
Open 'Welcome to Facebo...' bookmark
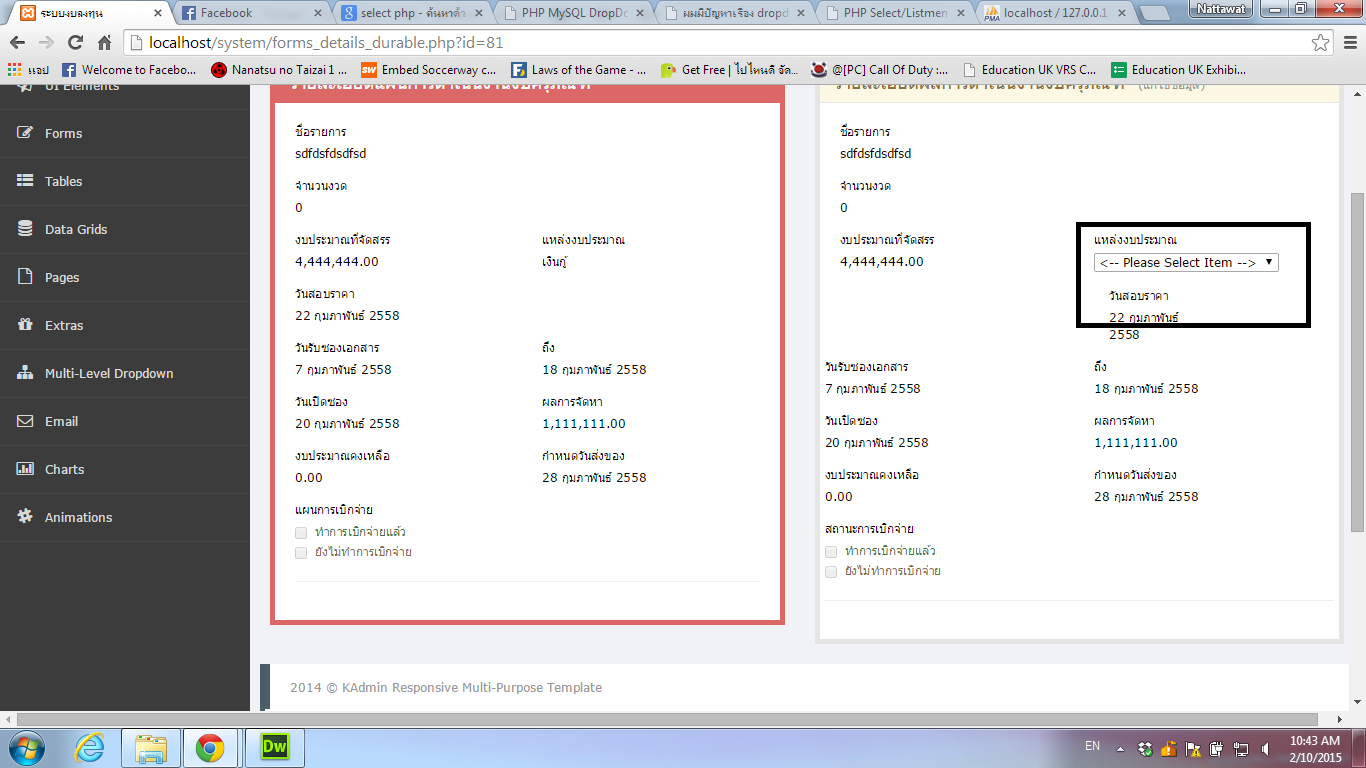pyautogui.click(x=129, y=70)
